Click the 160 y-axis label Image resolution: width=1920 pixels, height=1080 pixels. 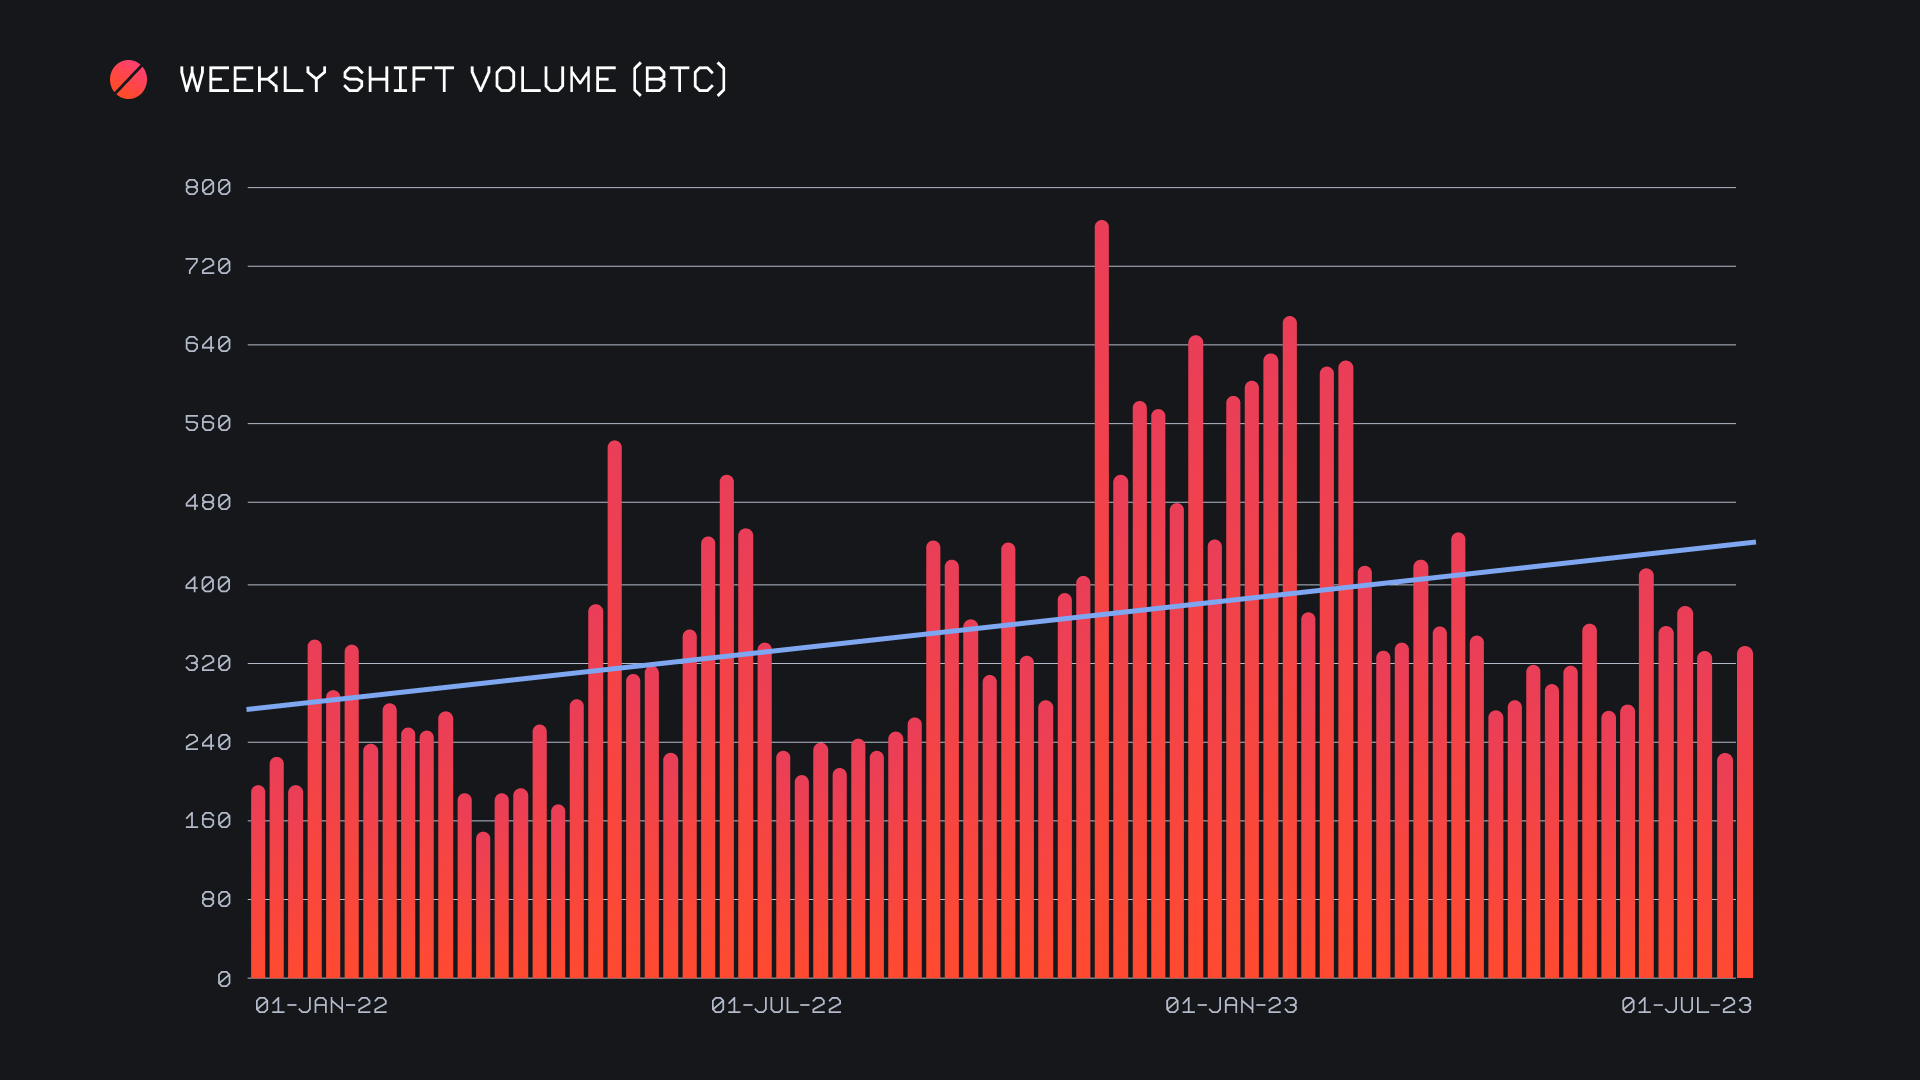tap(208, 821)
